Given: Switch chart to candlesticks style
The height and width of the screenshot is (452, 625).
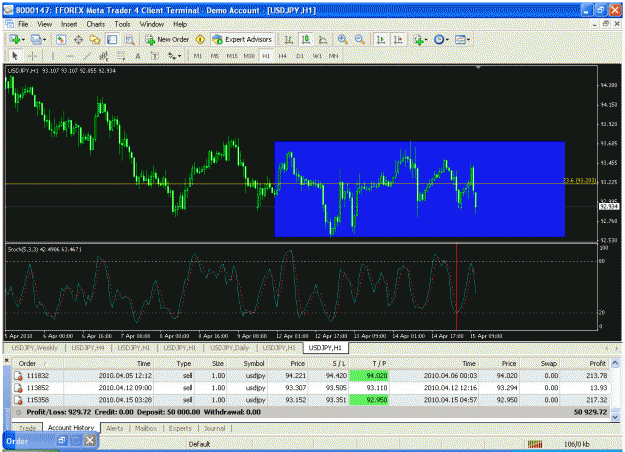Looking at the screenshot, I should [306, 39].
